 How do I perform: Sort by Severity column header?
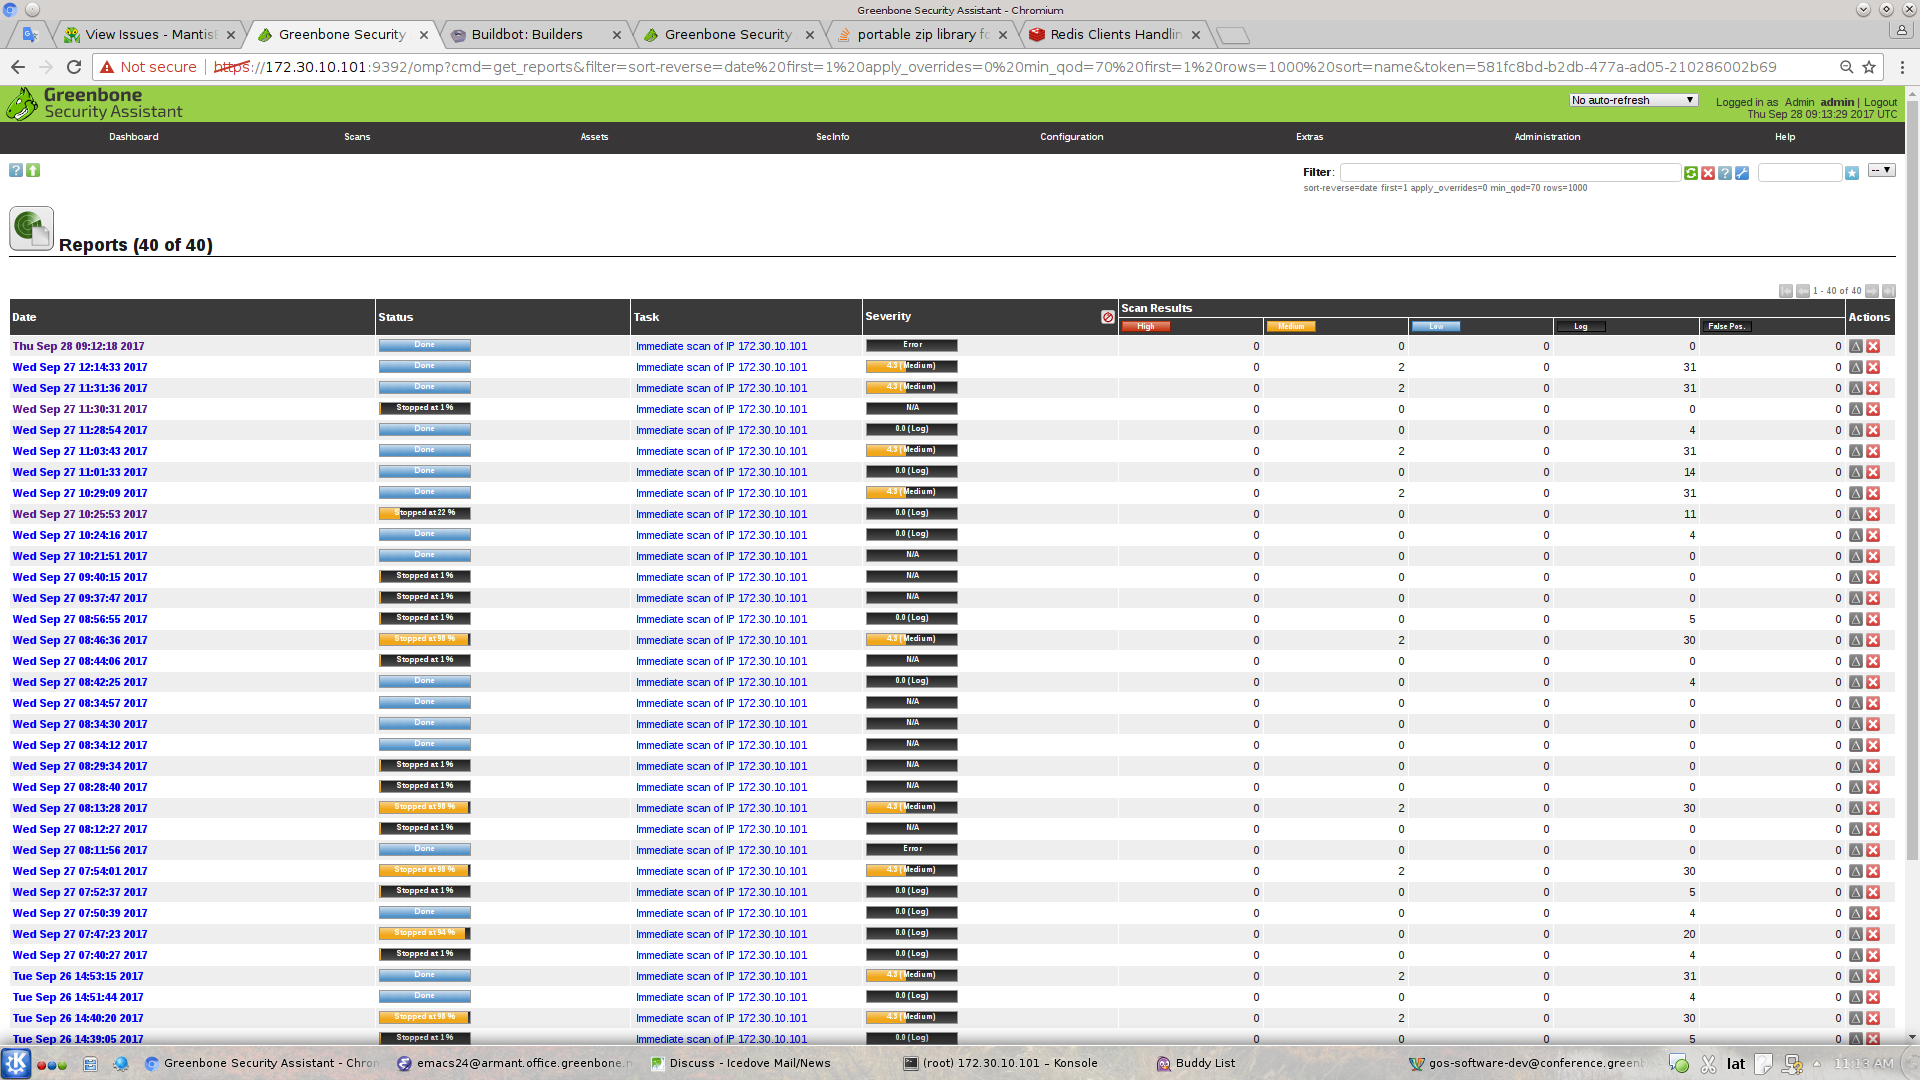[x=888, y=316]
